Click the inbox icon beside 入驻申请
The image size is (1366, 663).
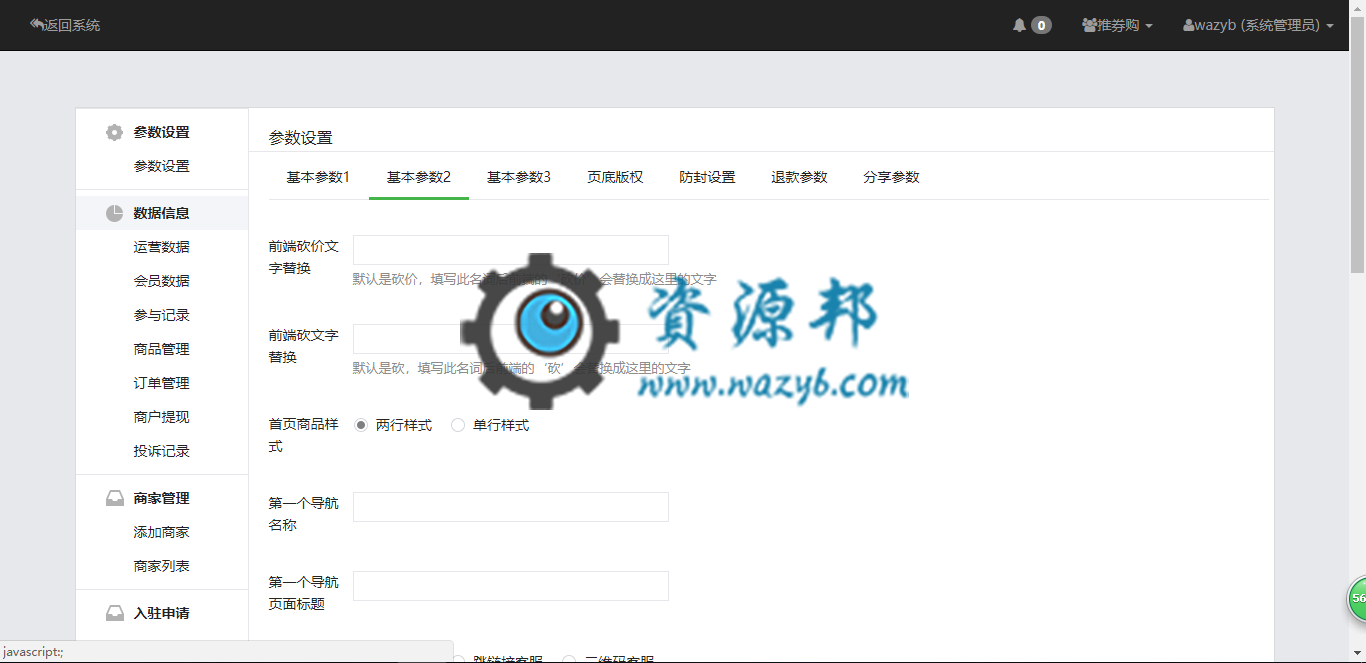coord(115,613)
